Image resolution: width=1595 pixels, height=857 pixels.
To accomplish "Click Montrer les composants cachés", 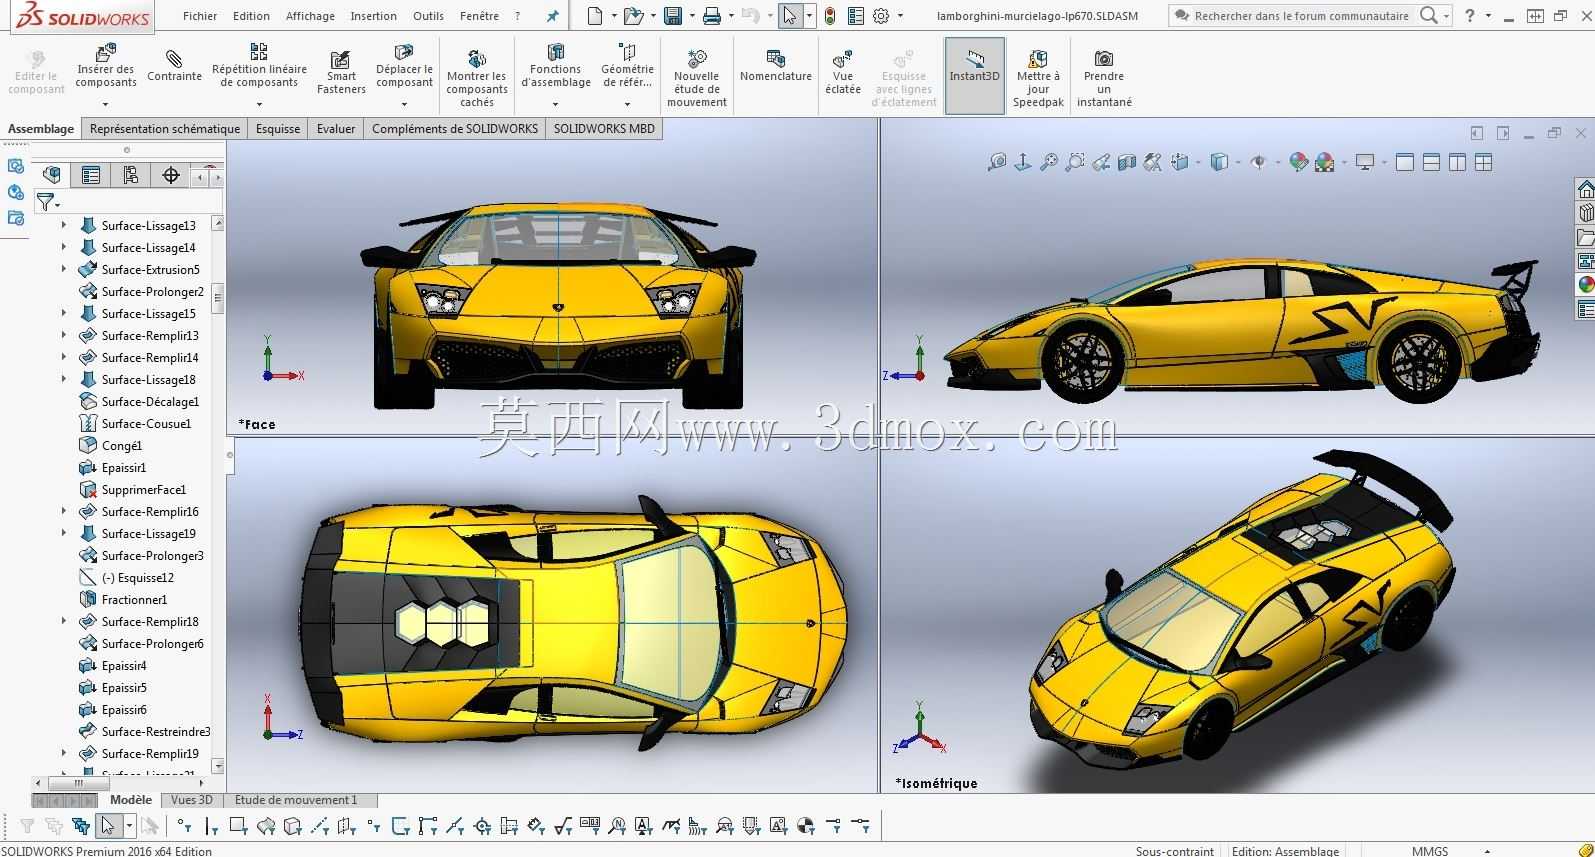I will (477, 78).
